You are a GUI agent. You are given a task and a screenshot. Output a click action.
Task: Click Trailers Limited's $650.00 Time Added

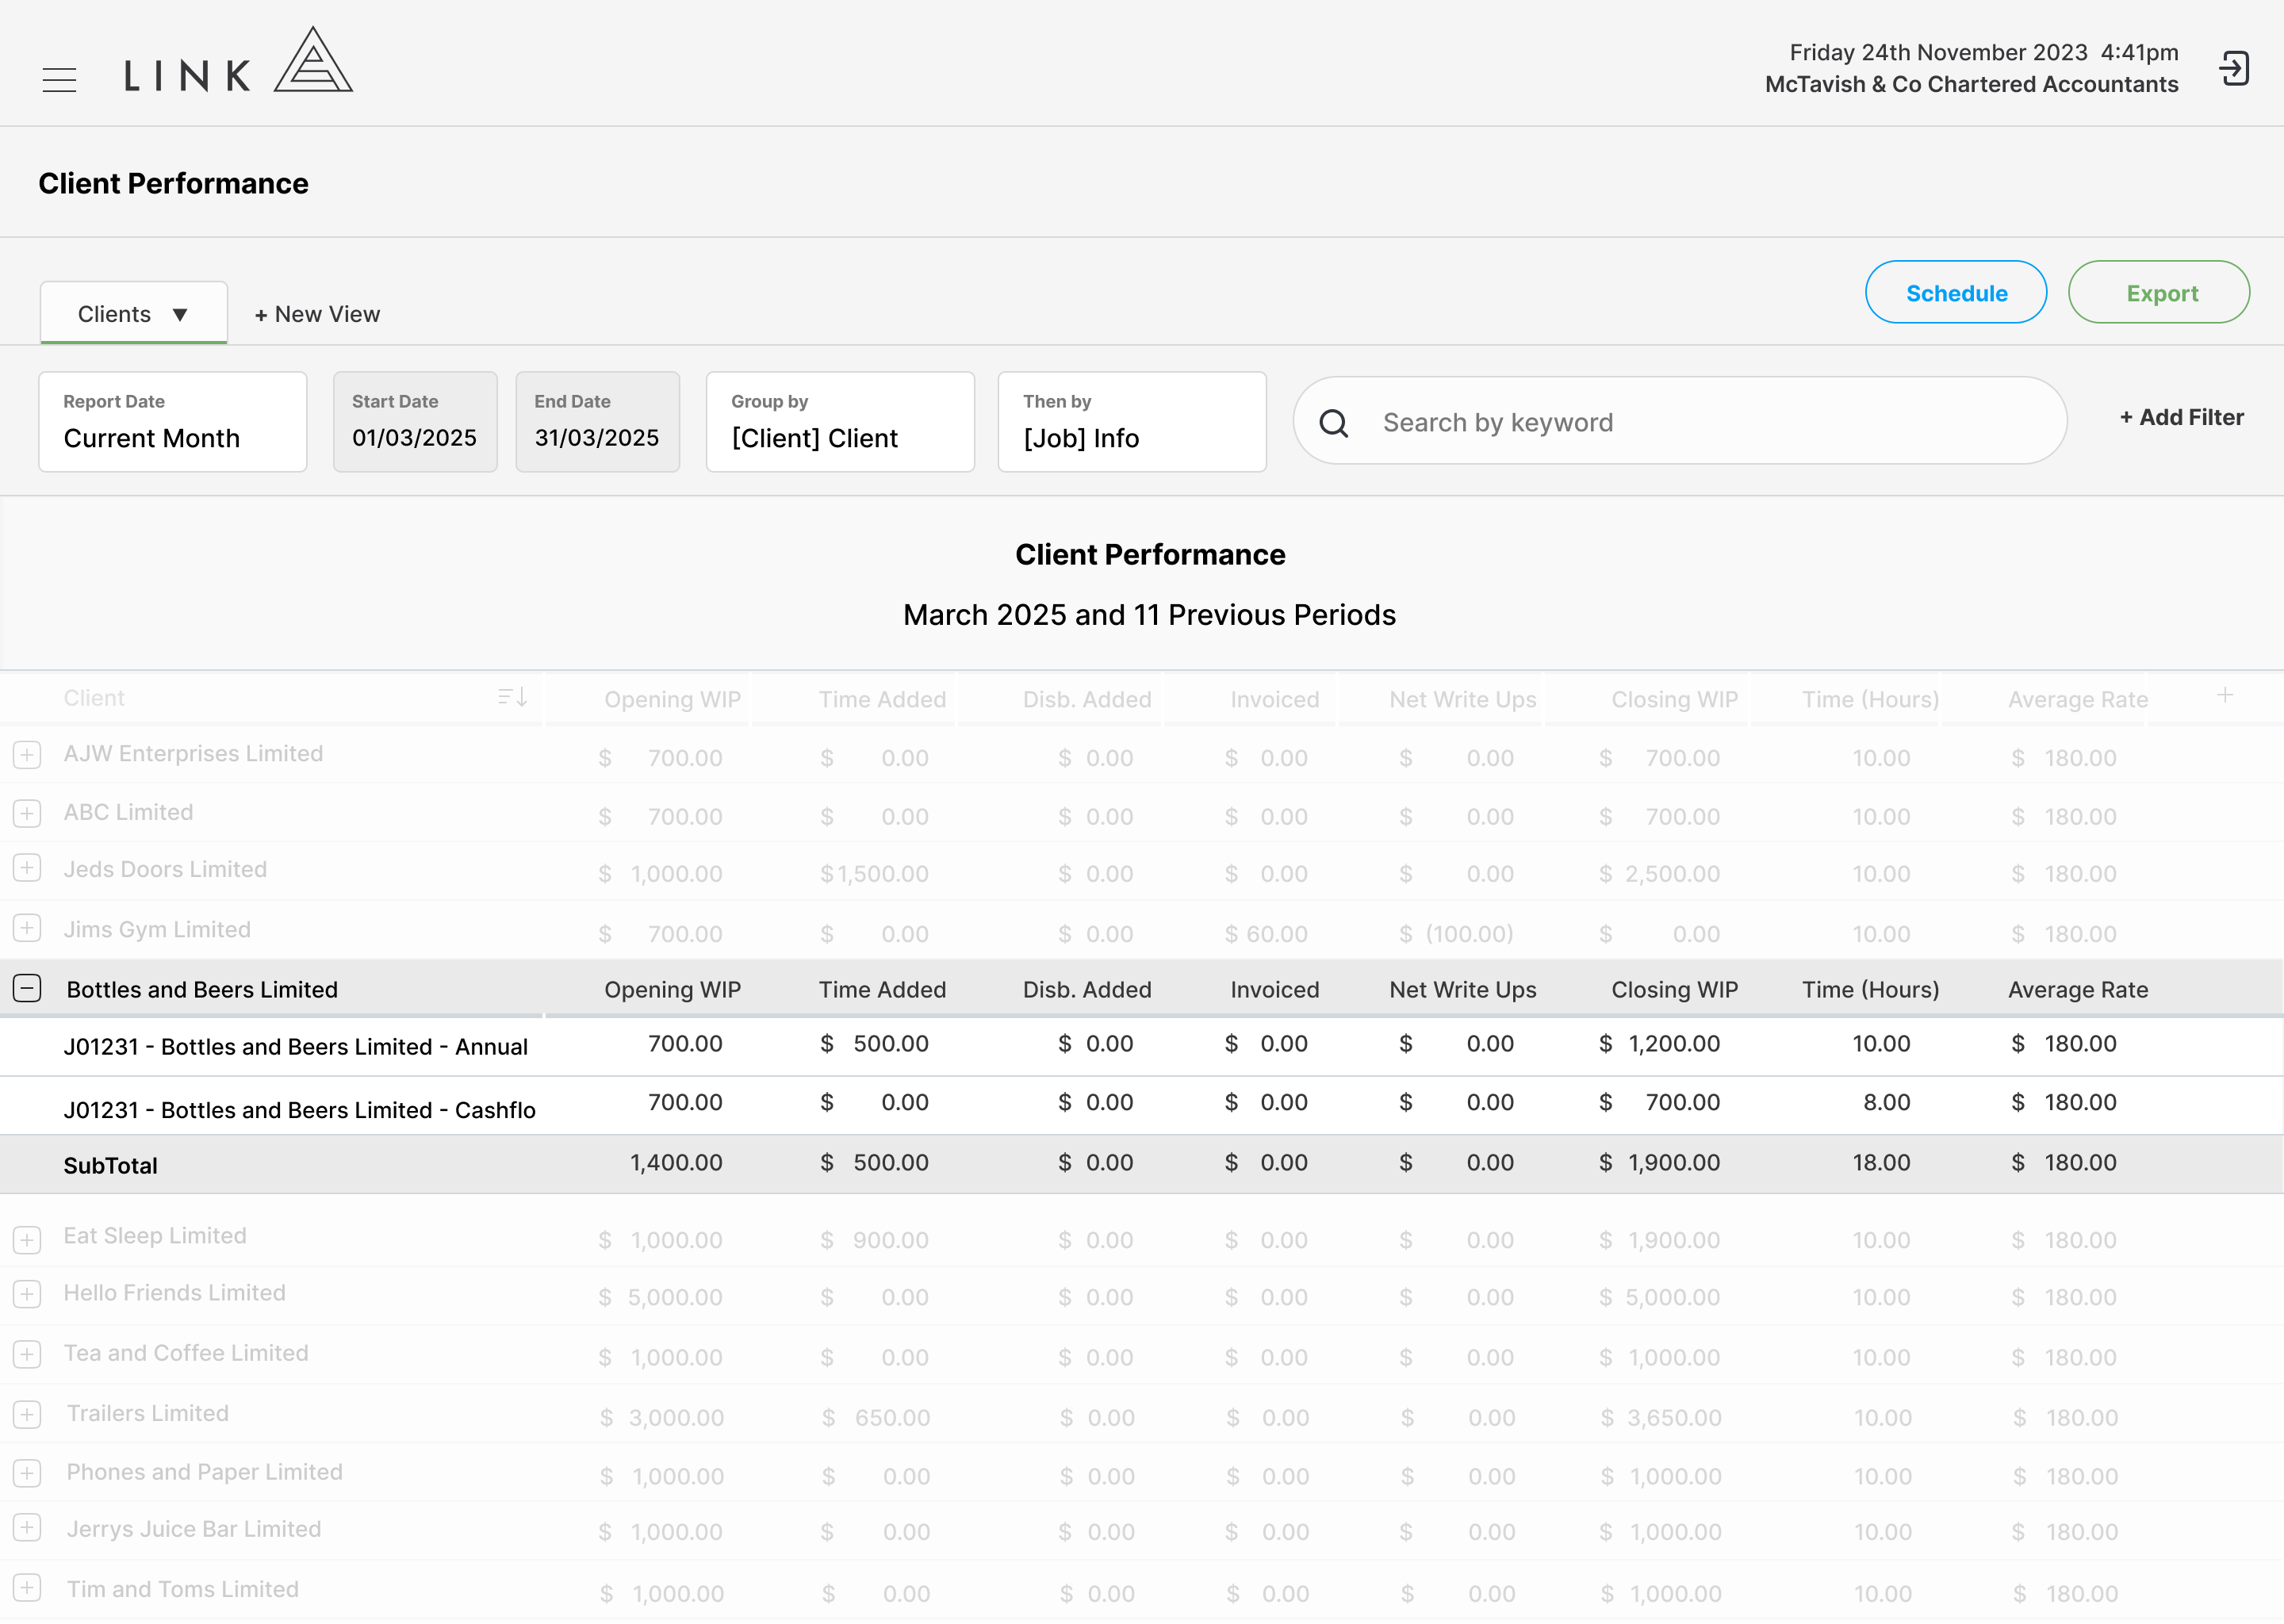click(x=876, y=1418)
